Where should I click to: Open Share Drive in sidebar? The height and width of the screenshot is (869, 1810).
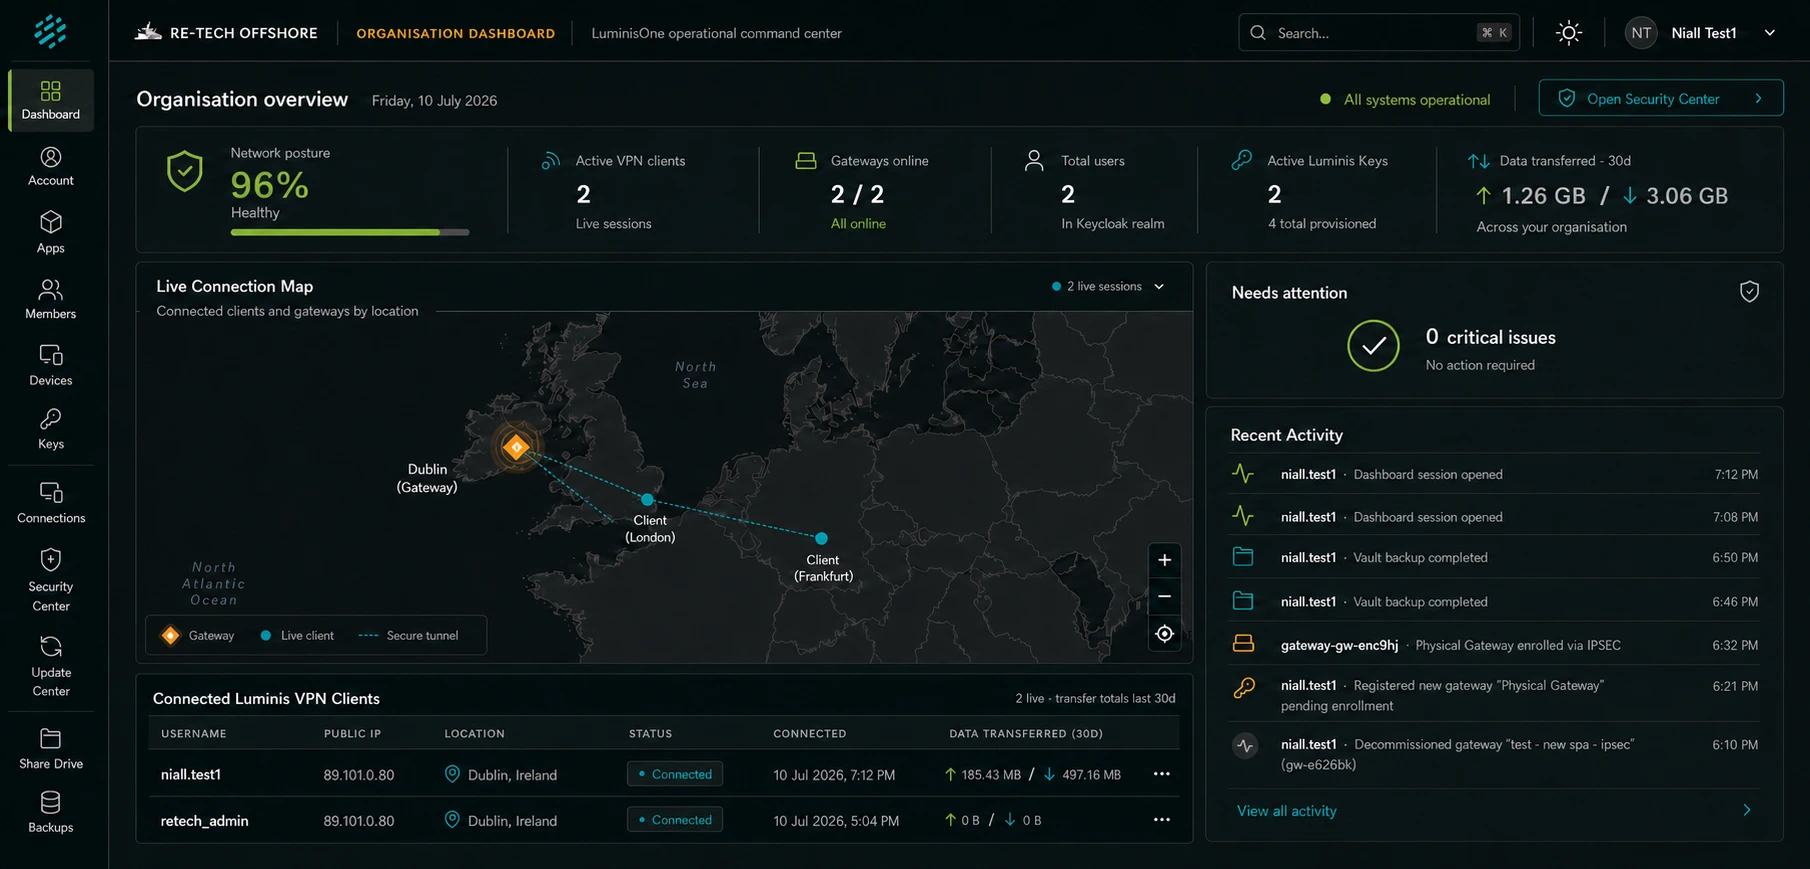click(x=51, y=749)
